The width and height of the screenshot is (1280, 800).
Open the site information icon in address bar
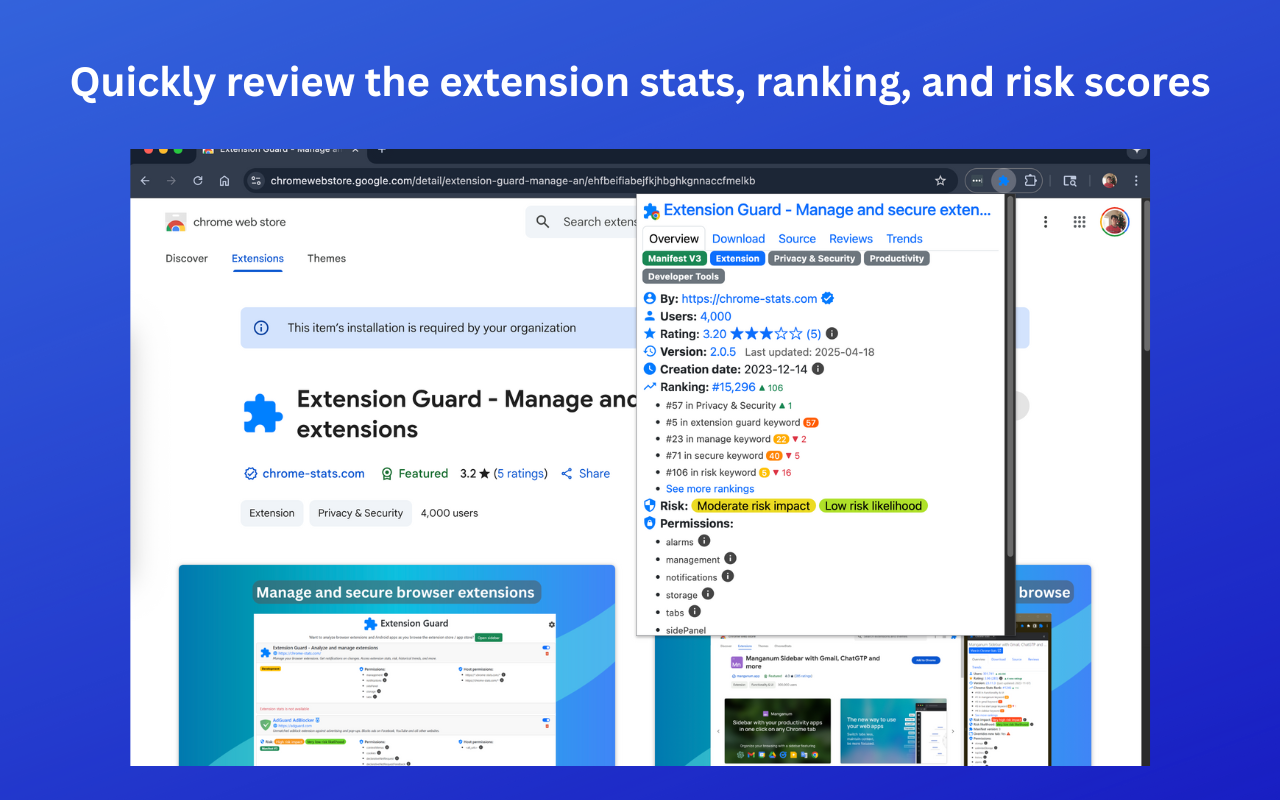pos(256,181)
